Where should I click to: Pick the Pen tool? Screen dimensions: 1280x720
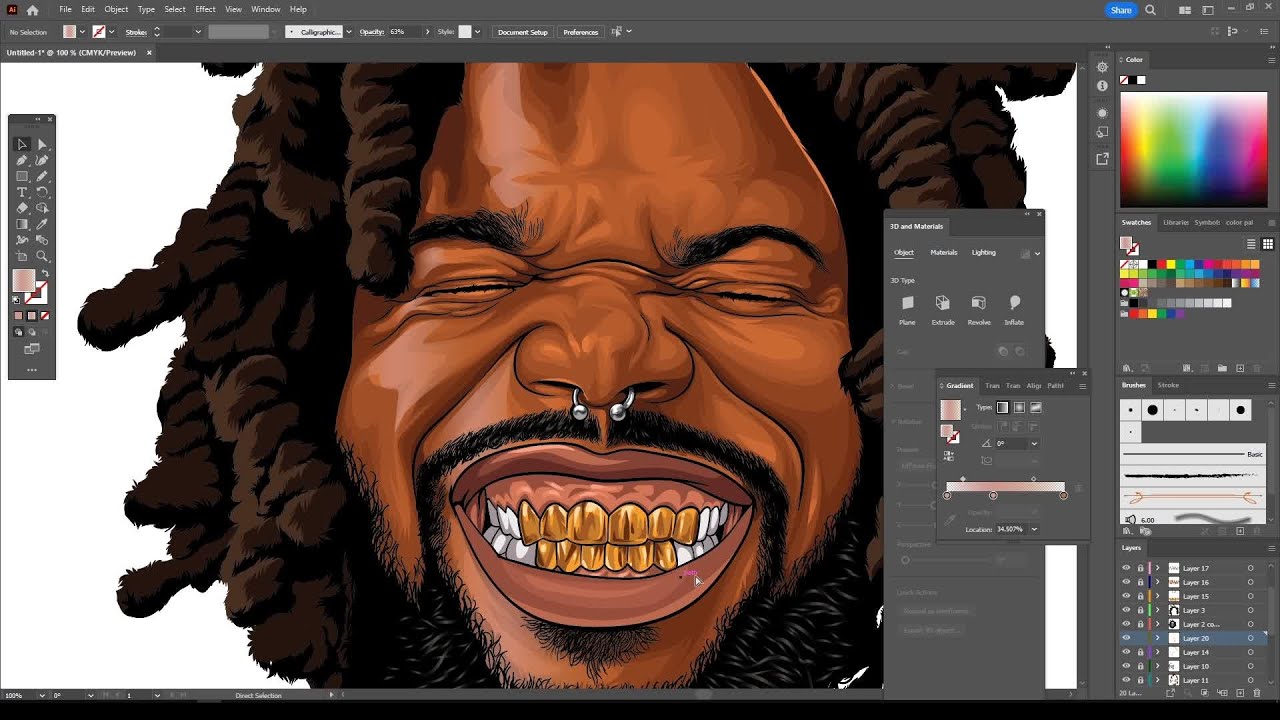click(22, 160)
